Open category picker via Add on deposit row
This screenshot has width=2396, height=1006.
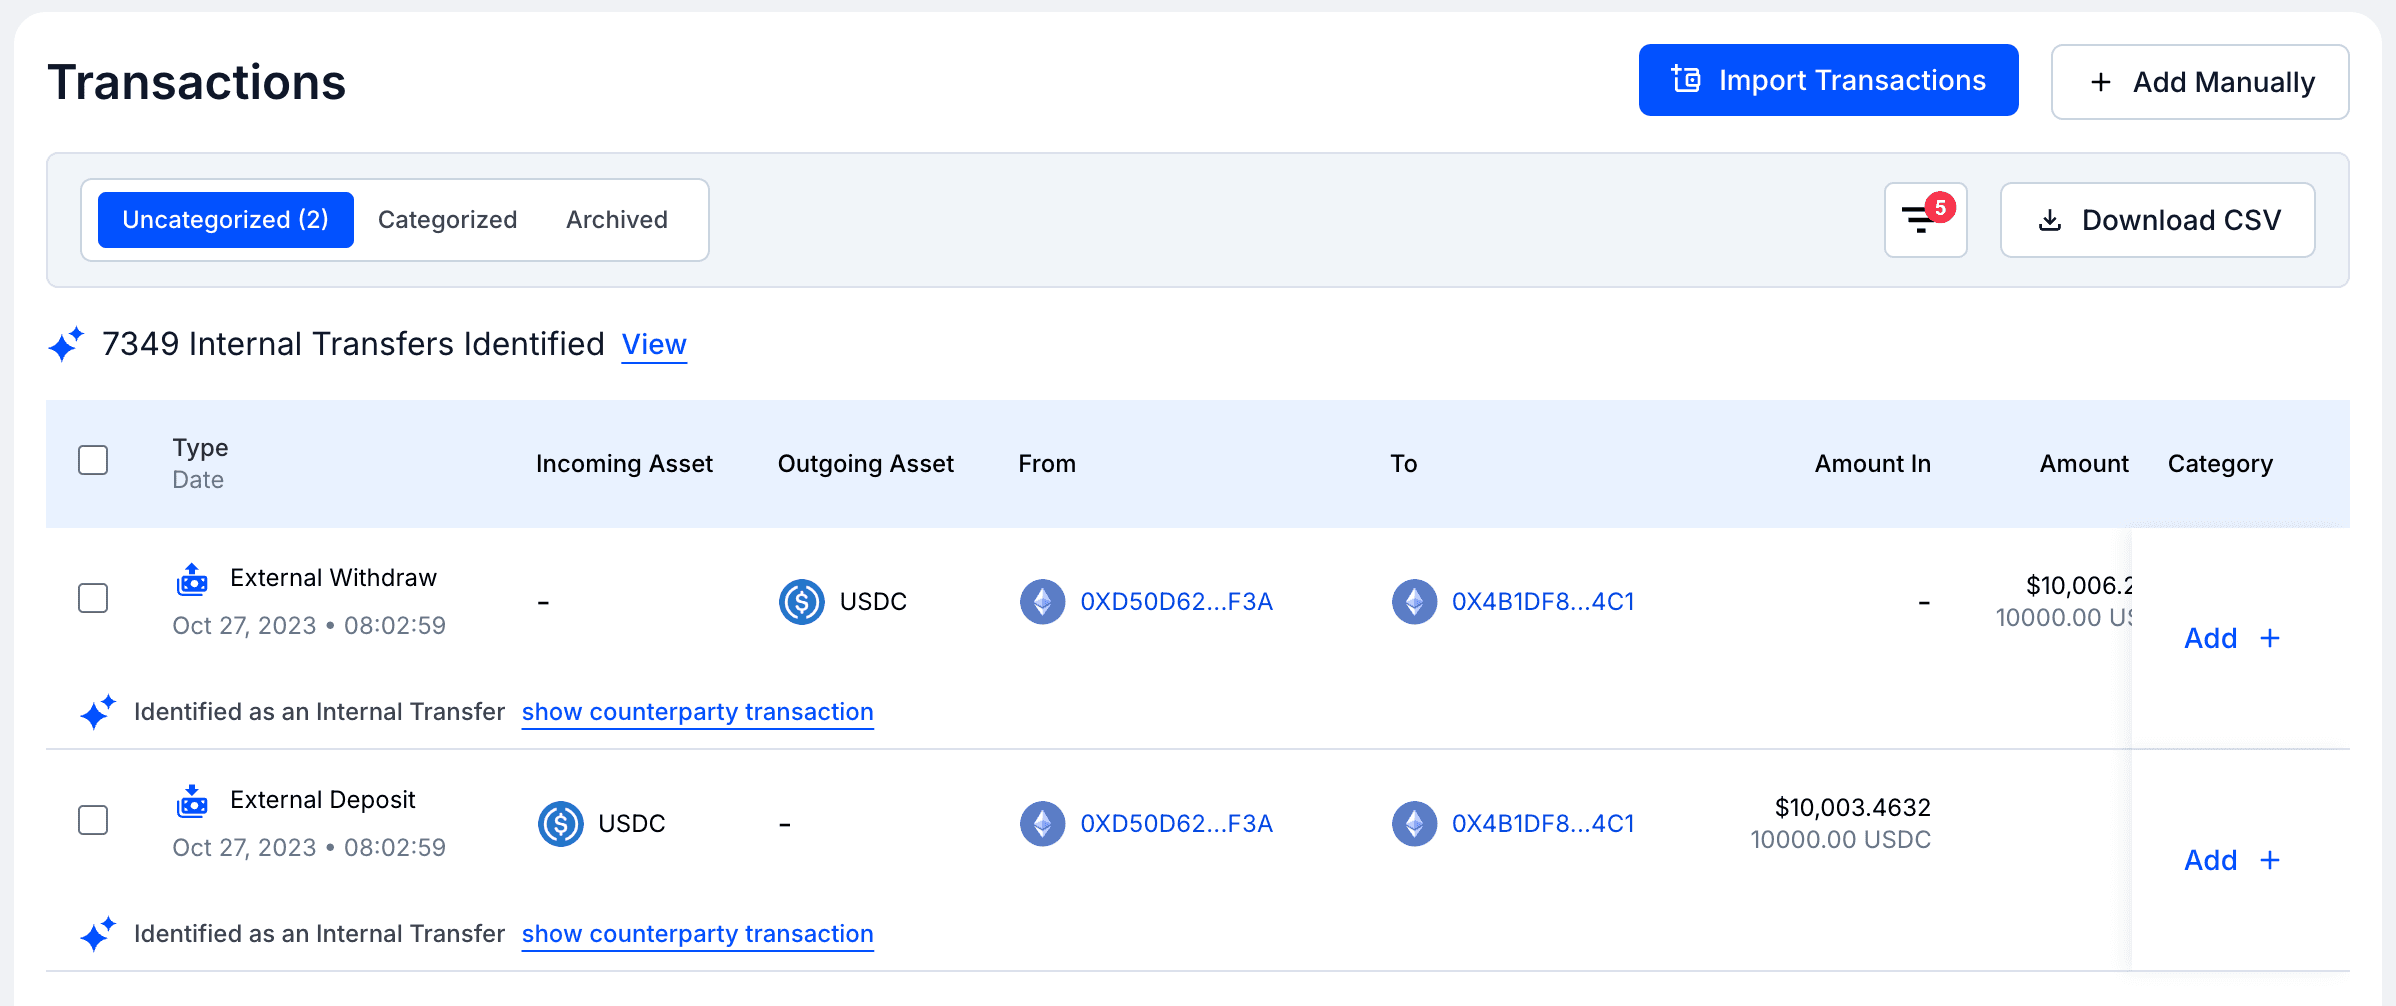point(2232,860)
